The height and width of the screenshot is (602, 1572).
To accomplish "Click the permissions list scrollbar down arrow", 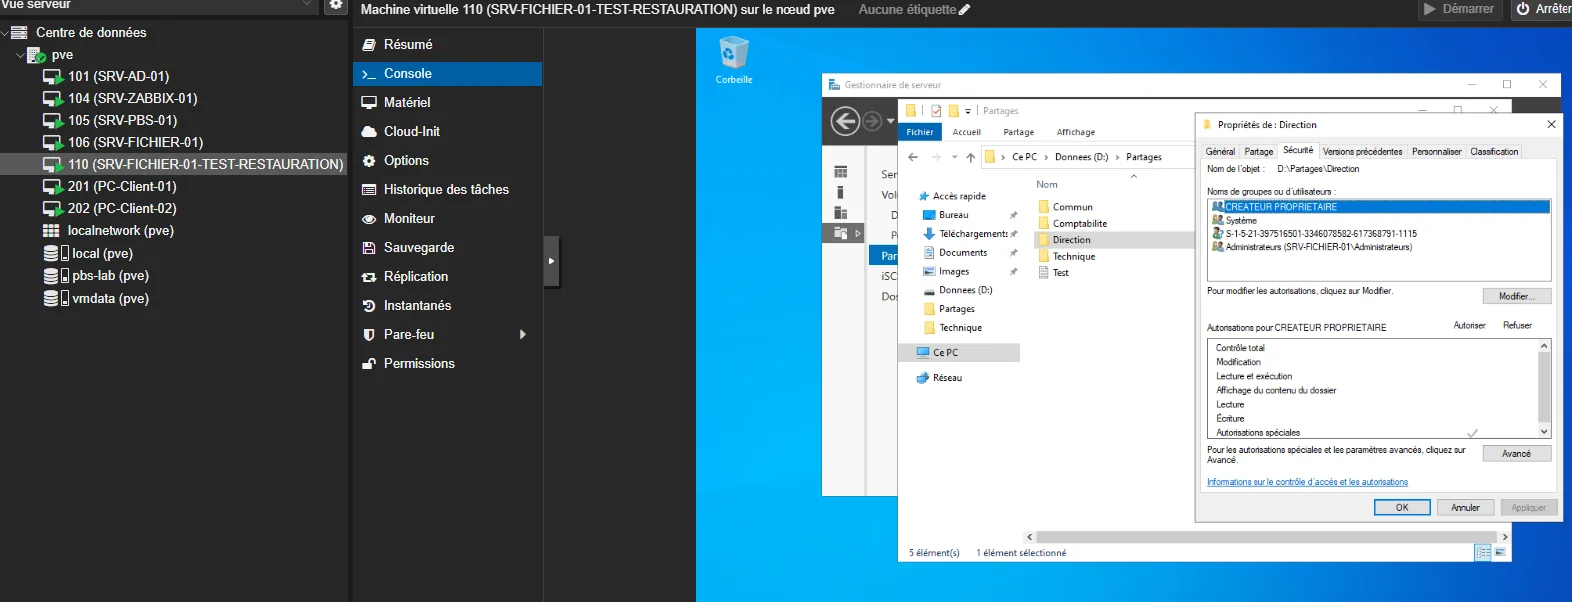I will pos(1544,432).
